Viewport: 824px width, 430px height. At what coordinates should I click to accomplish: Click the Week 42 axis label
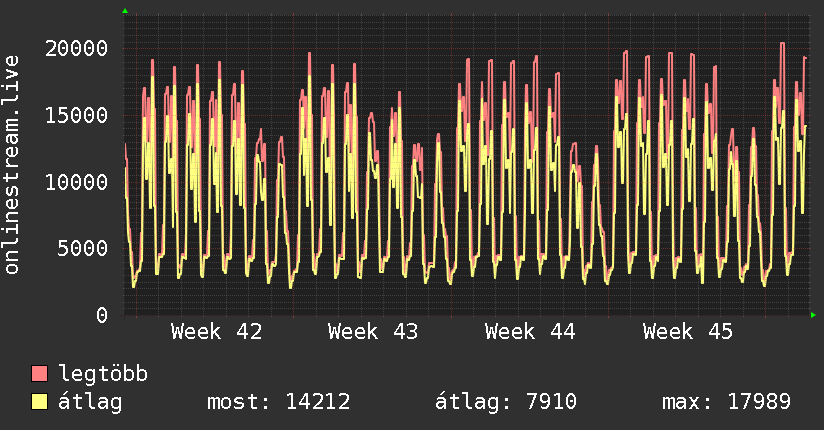pyautogui.click(x=217, y=332)
